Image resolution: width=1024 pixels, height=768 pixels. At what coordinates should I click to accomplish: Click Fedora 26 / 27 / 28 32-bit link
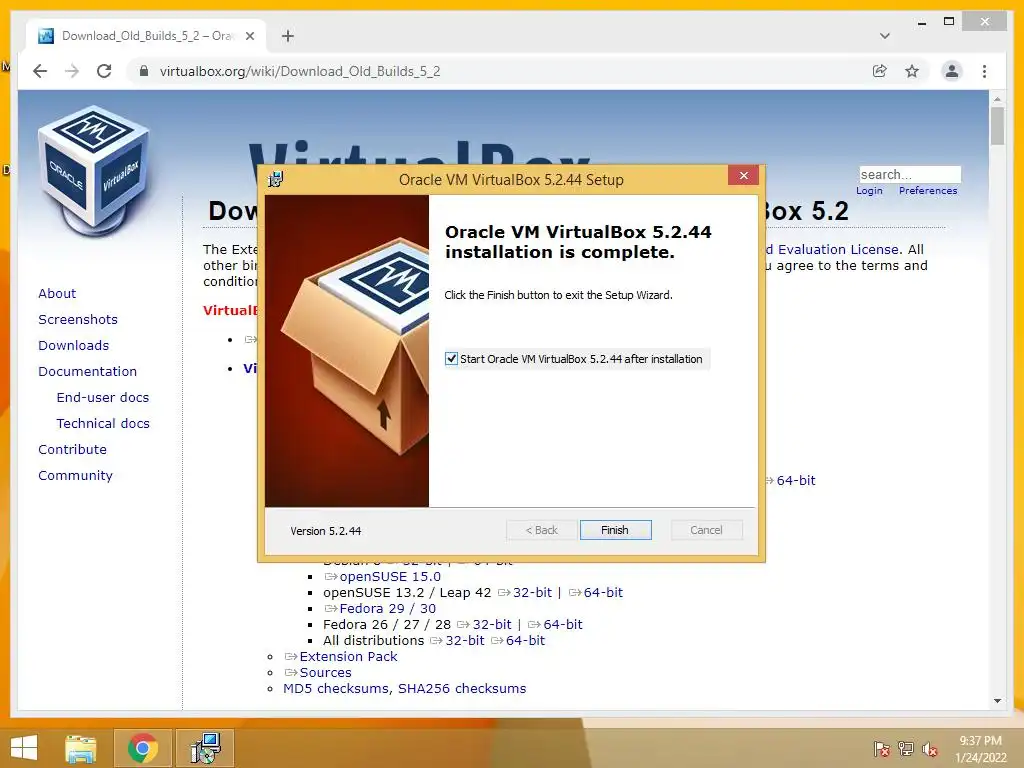492,624
